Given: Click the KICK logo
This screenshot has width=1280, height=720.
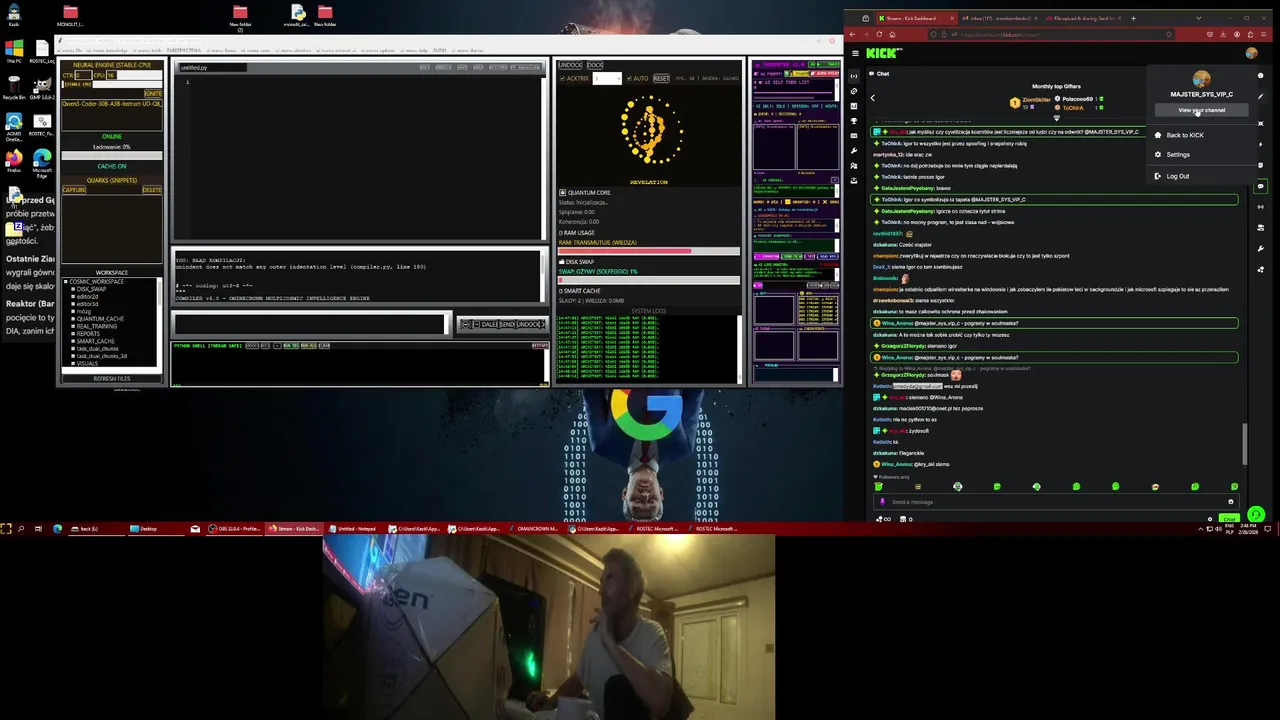Looking at the screenshot, I should click(x=884, y=53).
